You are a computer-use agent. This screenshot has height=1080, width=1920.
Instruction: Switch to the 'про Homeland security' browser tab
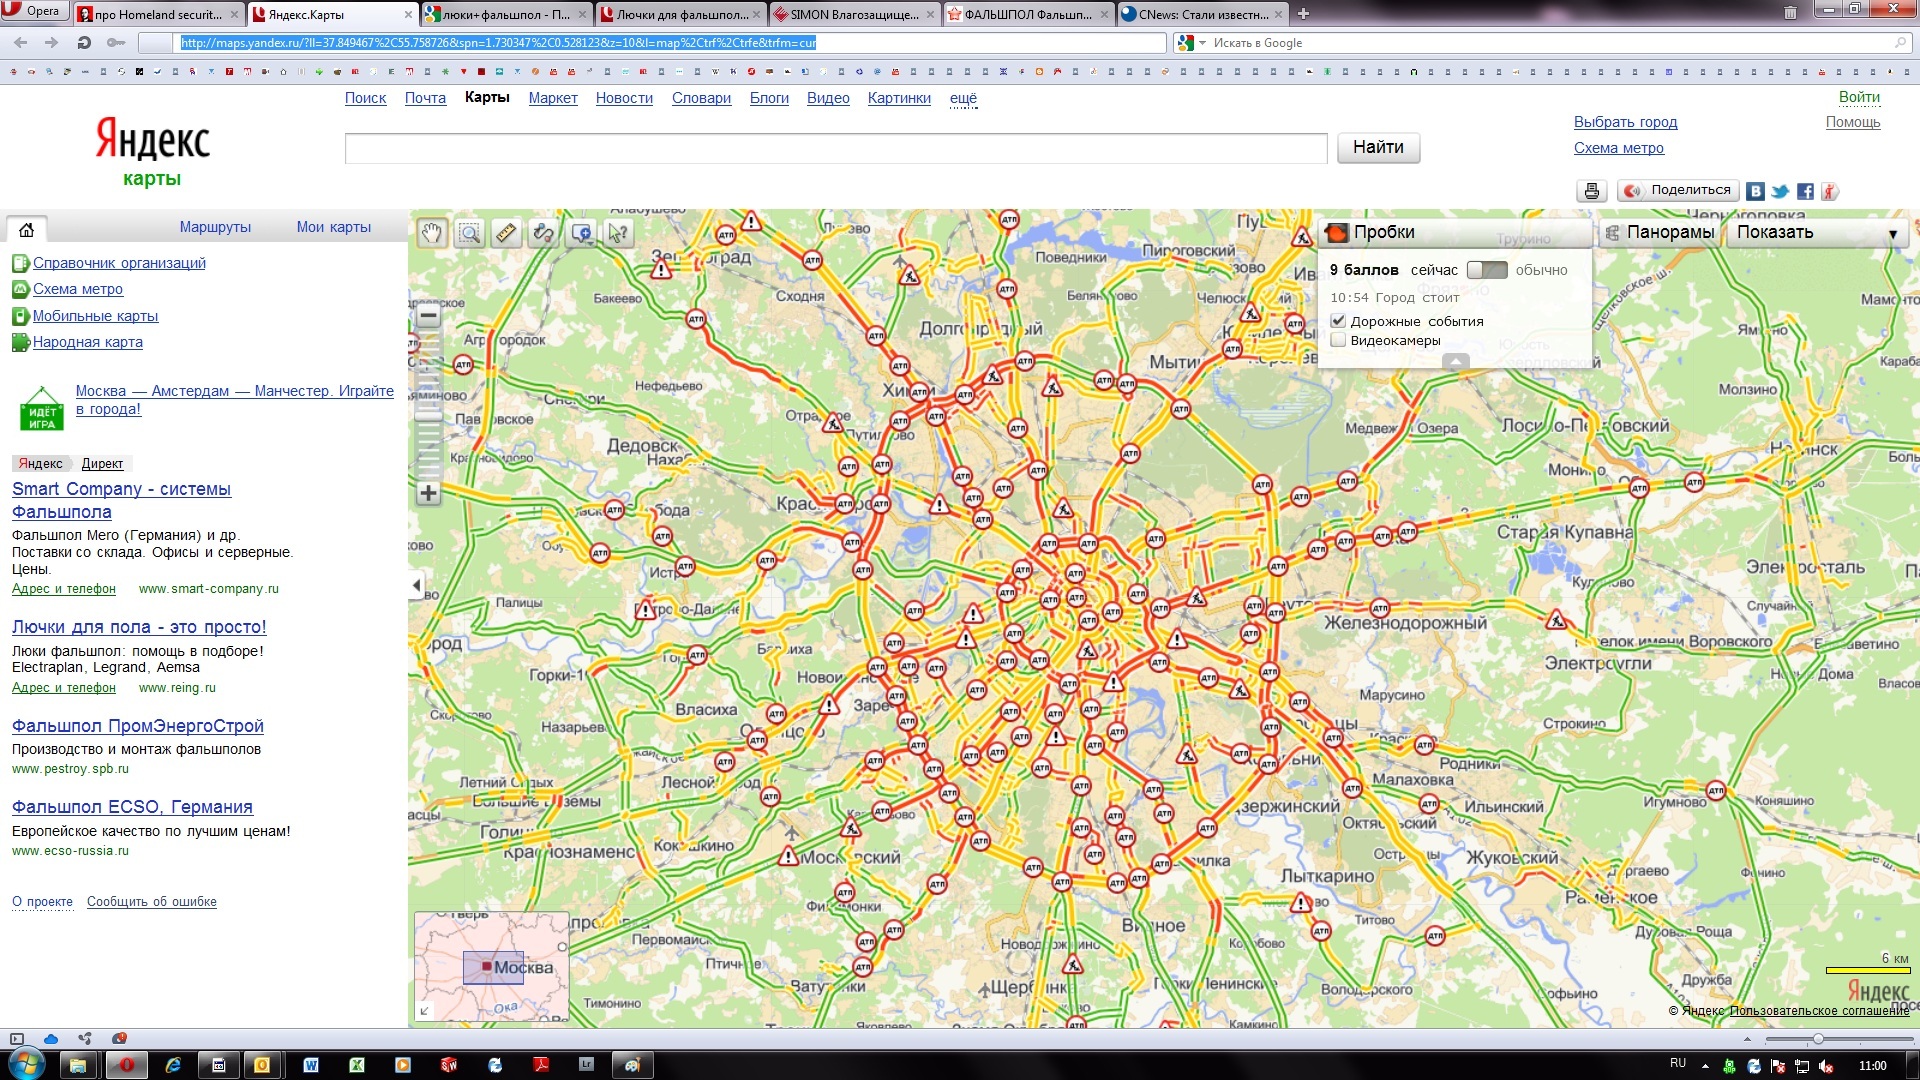coord(159,14)
